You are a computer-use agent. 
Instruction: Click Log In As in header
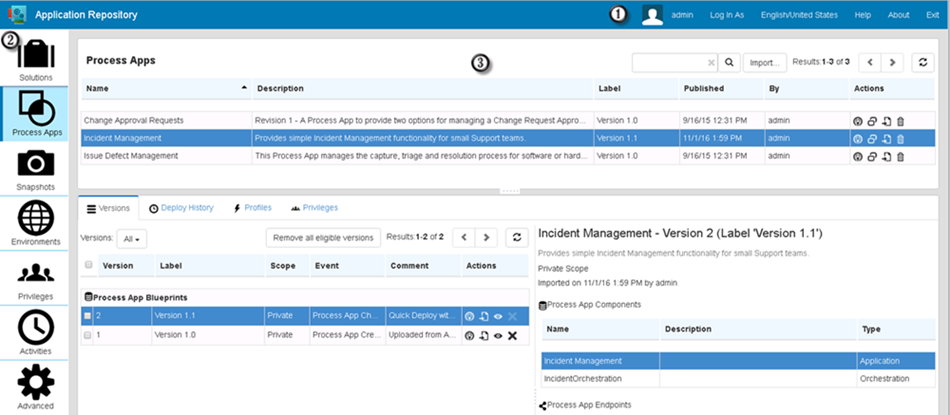pyautogui.click(x=727, y=15)
